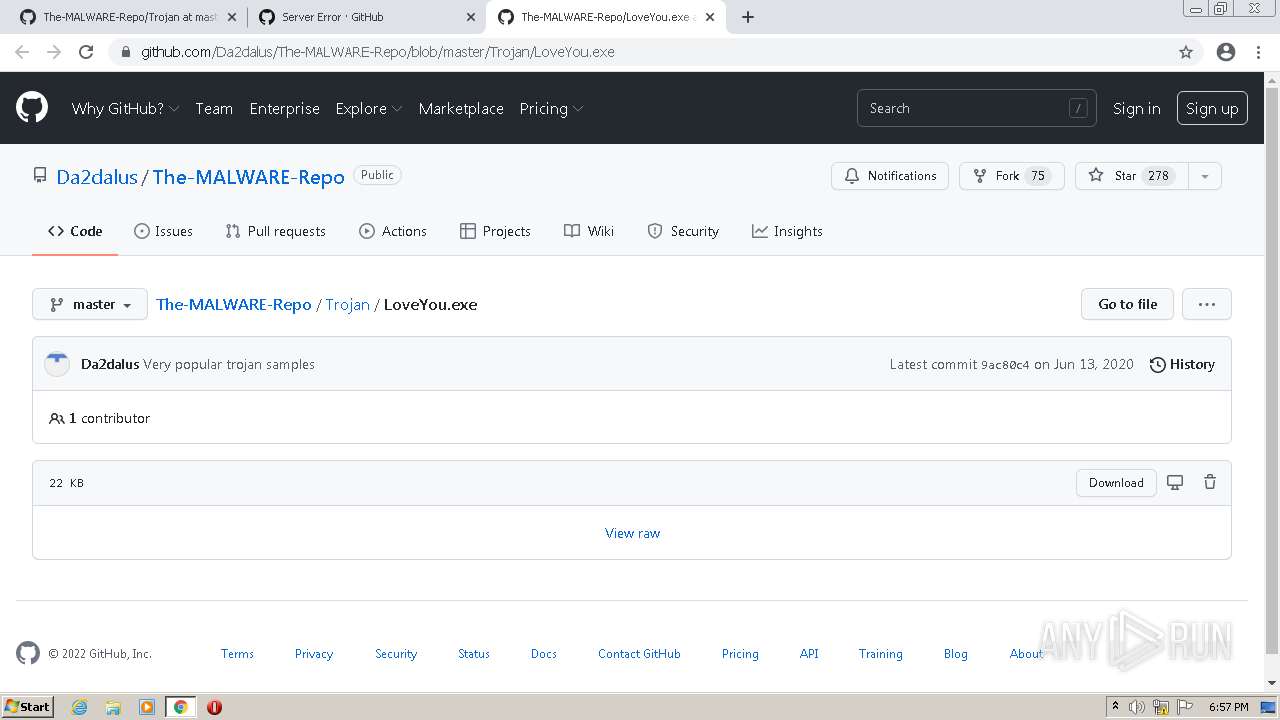Focus the GitHub search field
Screen dimensions: 1280x720
(x=976, y=108)
